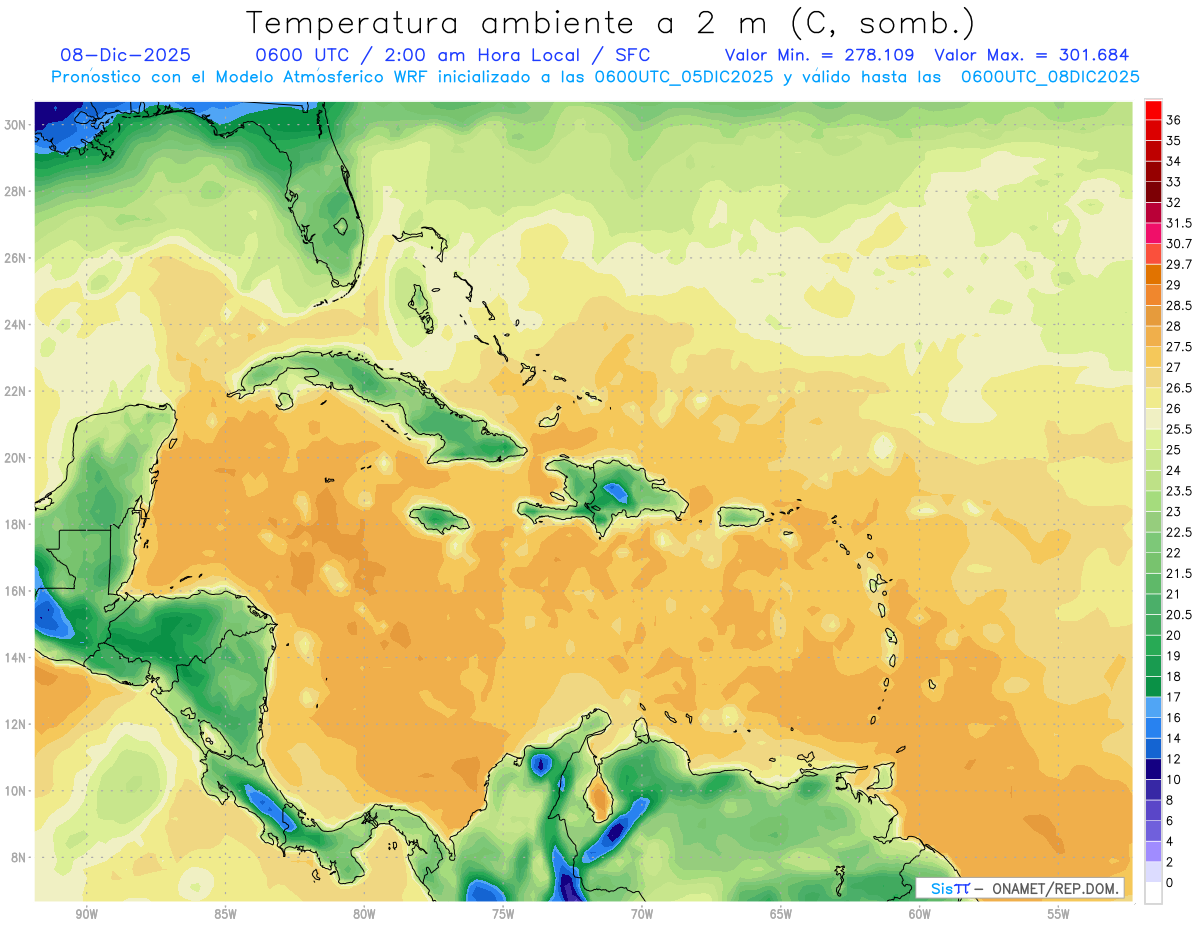Screen dimensions: 1200x927
Task: Click the 90W longitude axis label
Action: 86,914
